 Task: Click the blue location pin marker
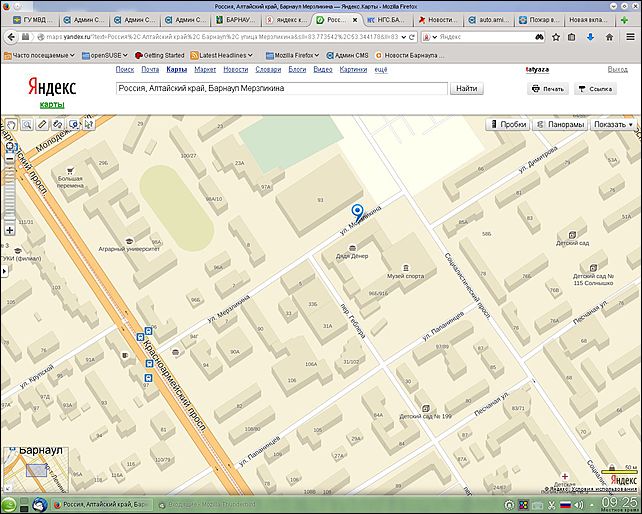click(358, 211)
